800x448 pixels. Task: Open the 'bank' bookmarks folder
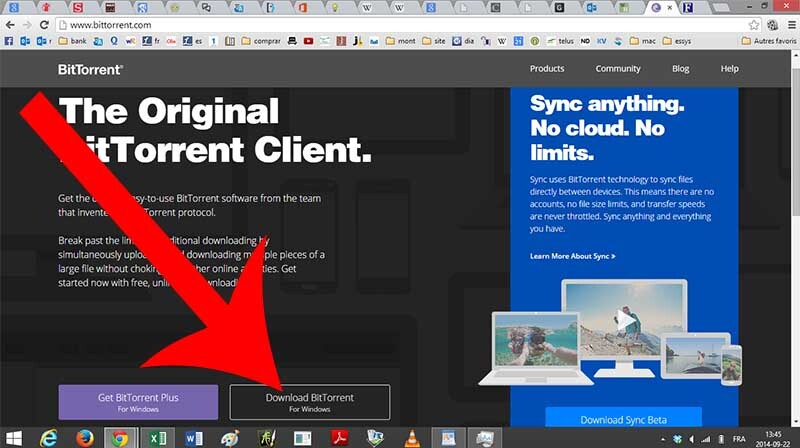[x=72, y=41]
